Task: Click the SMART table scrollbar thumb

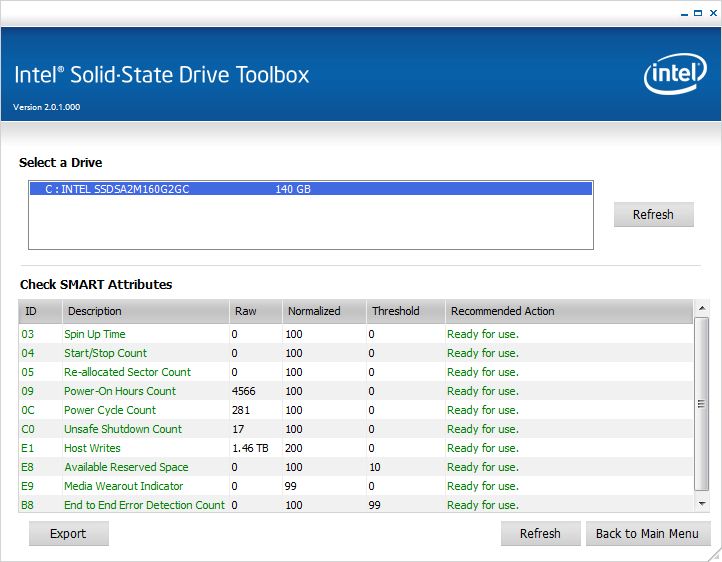Action: [701, 404]
